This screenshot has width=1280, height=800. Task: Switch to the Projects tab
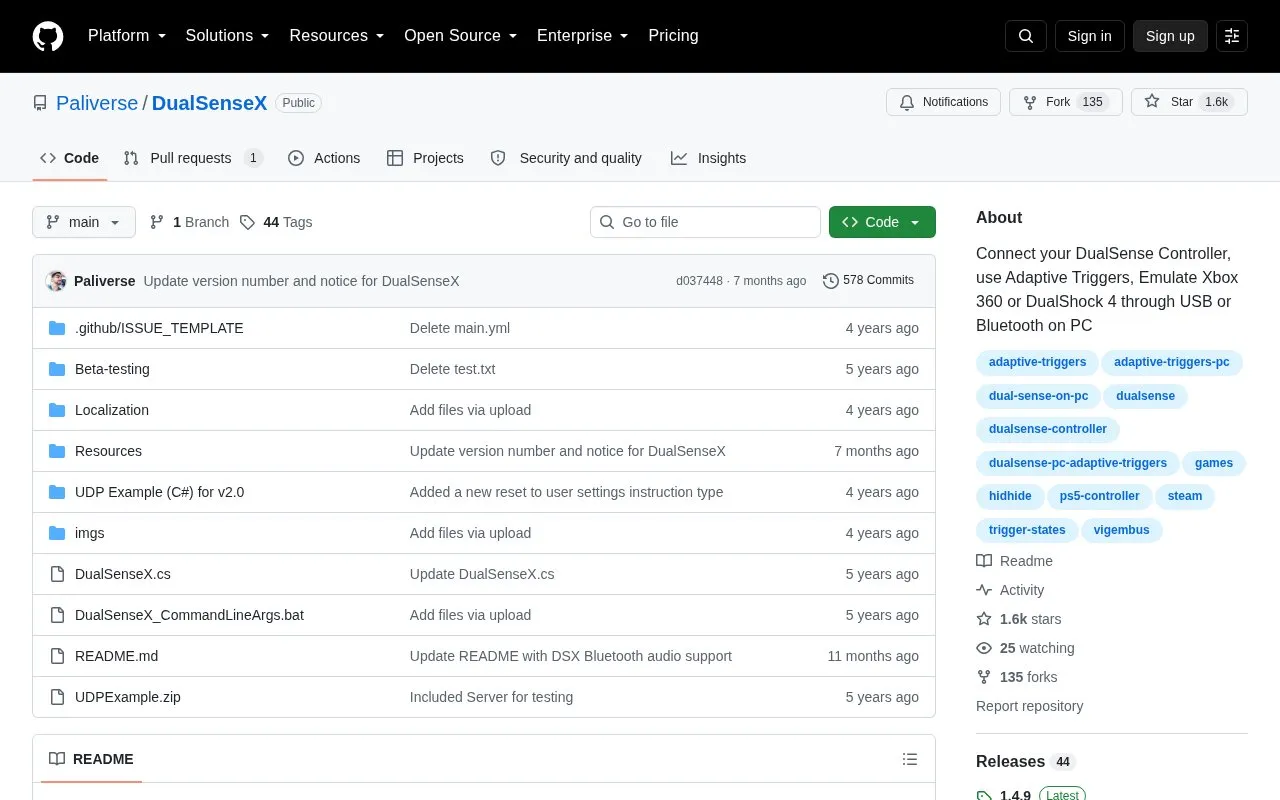click(x=425, y=158)
